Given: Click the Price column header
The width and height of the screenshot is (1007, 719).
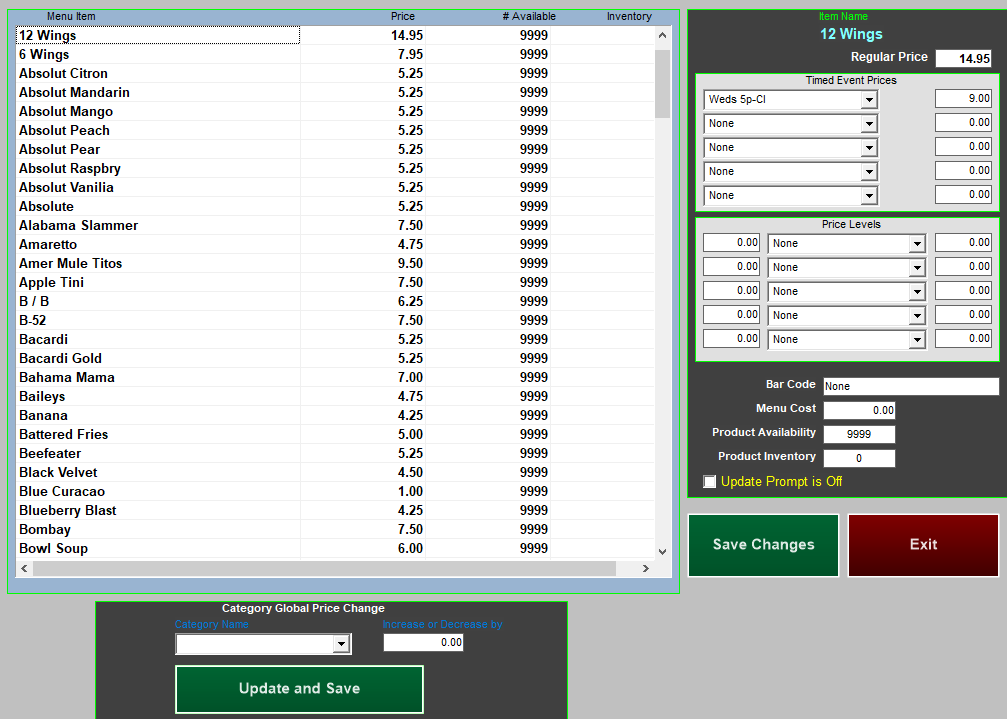Looking at the screenshot, I should (x=403, y=15).
